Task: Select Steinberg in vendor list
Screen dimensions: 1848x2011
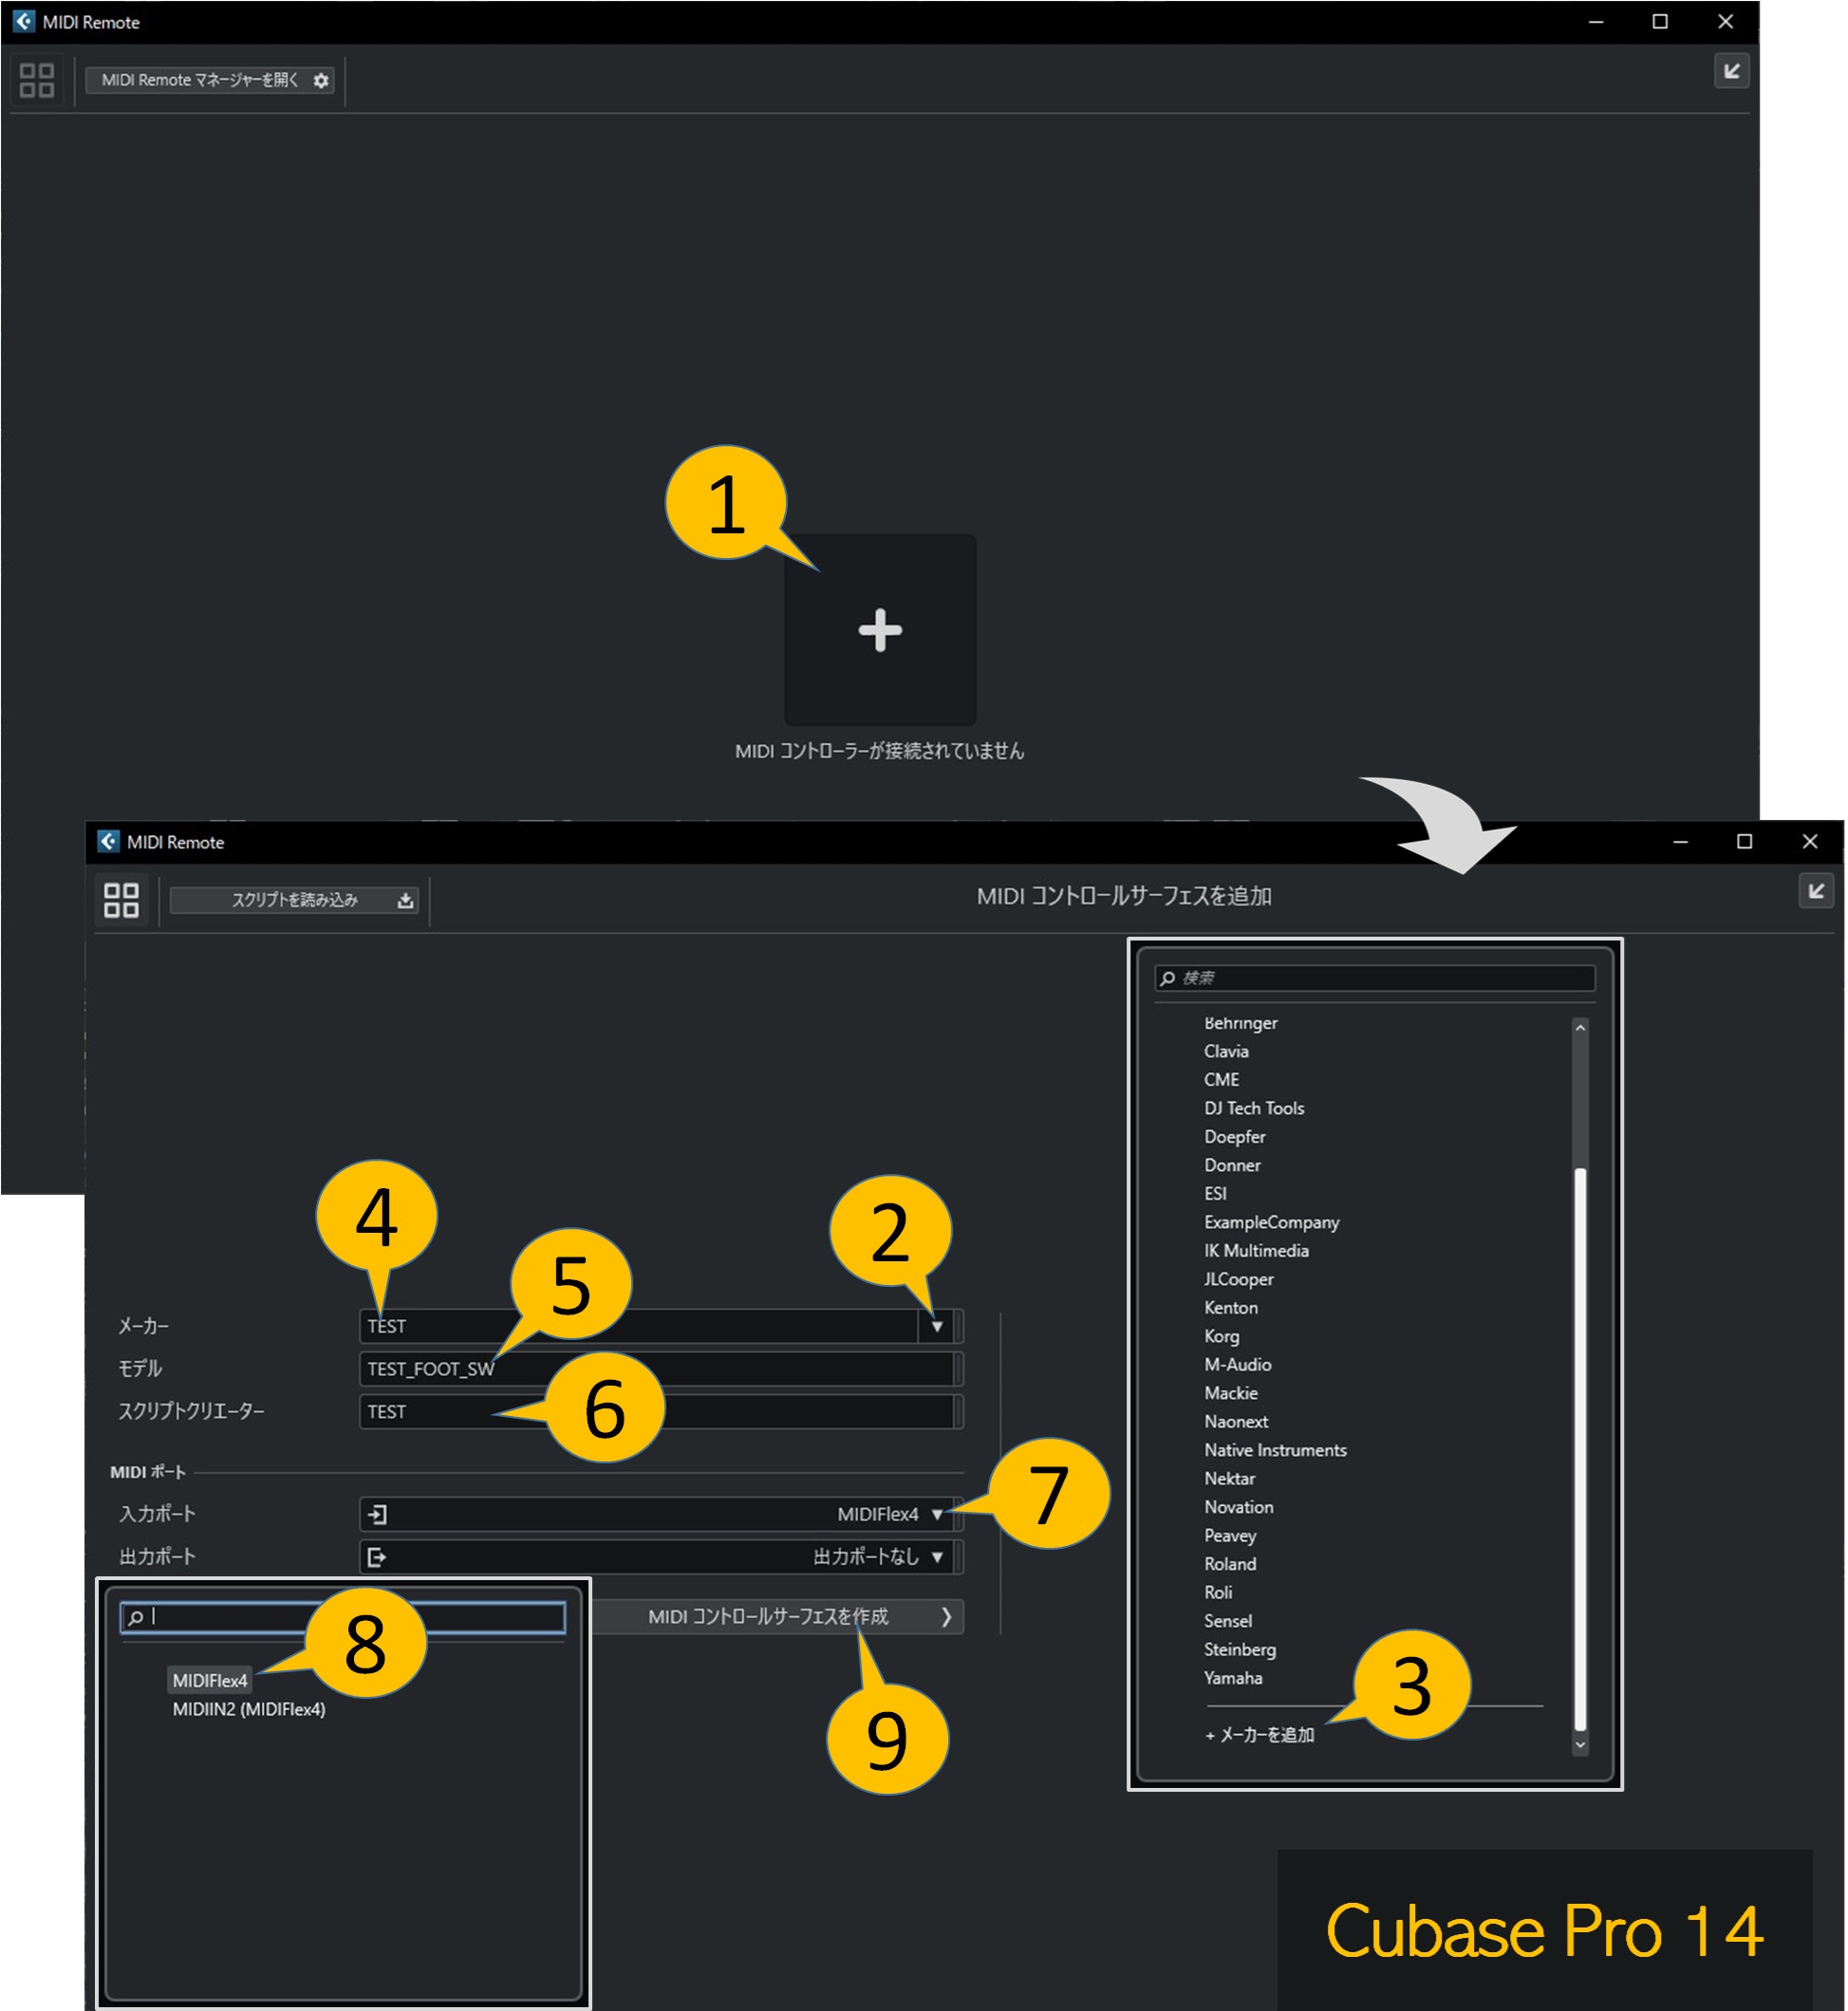Action: click(1240, 1650)
